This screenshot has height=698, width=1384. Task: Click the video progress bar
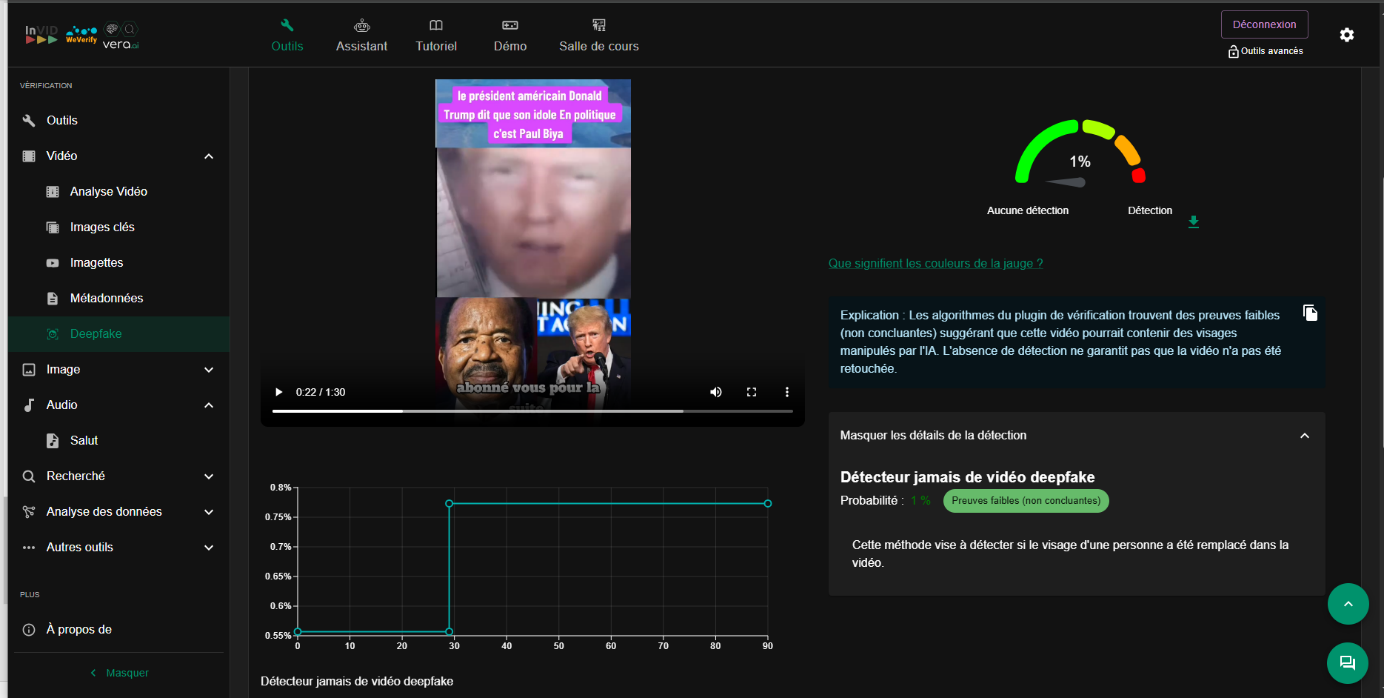[x=532, y=411]
